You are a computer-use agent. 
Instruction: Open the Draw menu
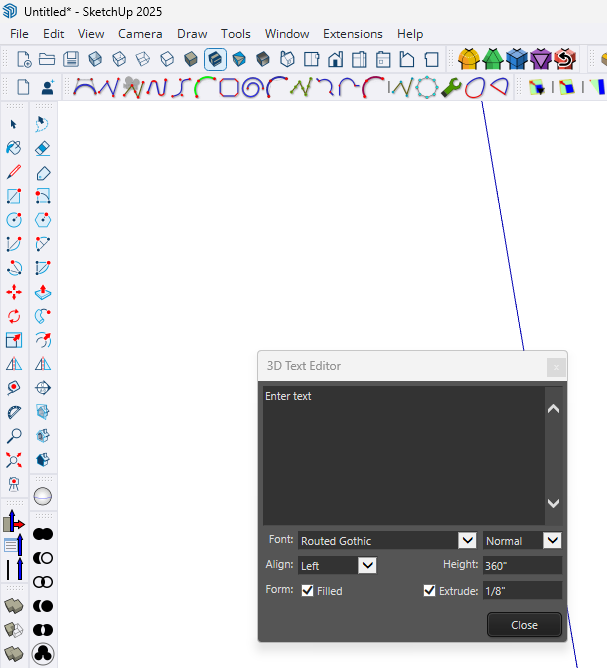192,34
